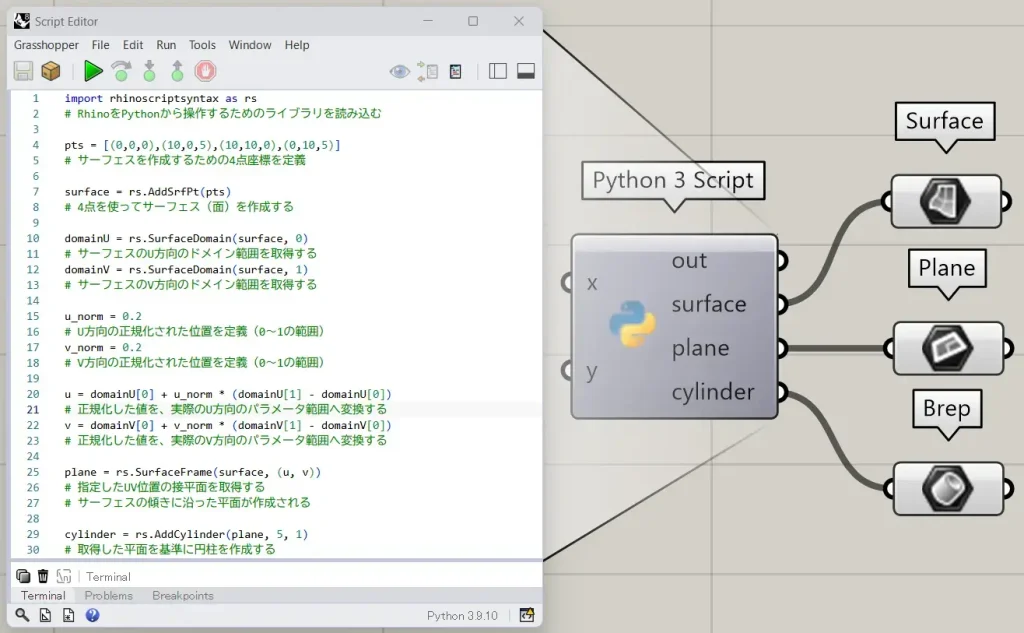This screenshot has height=633, width=1024.
Task: Click line number 21 in gutter
Action: click(x=33, y=410)
